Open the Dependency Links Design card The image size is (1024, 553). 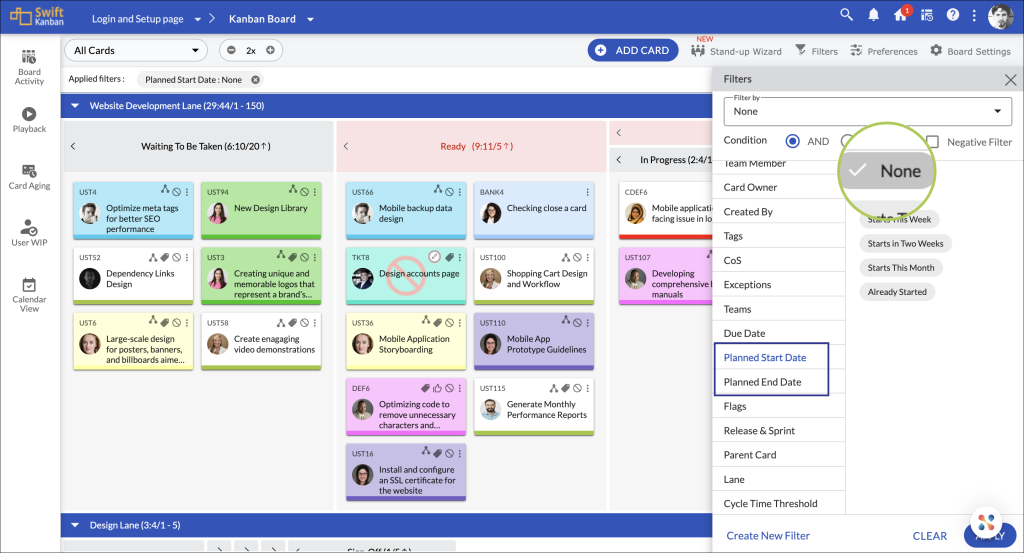pos(133,276)
